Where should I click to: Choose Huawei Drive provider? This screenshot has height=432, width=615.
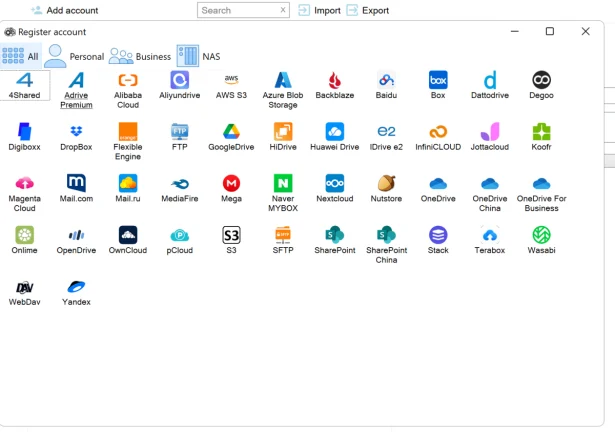tap(335, 137)
